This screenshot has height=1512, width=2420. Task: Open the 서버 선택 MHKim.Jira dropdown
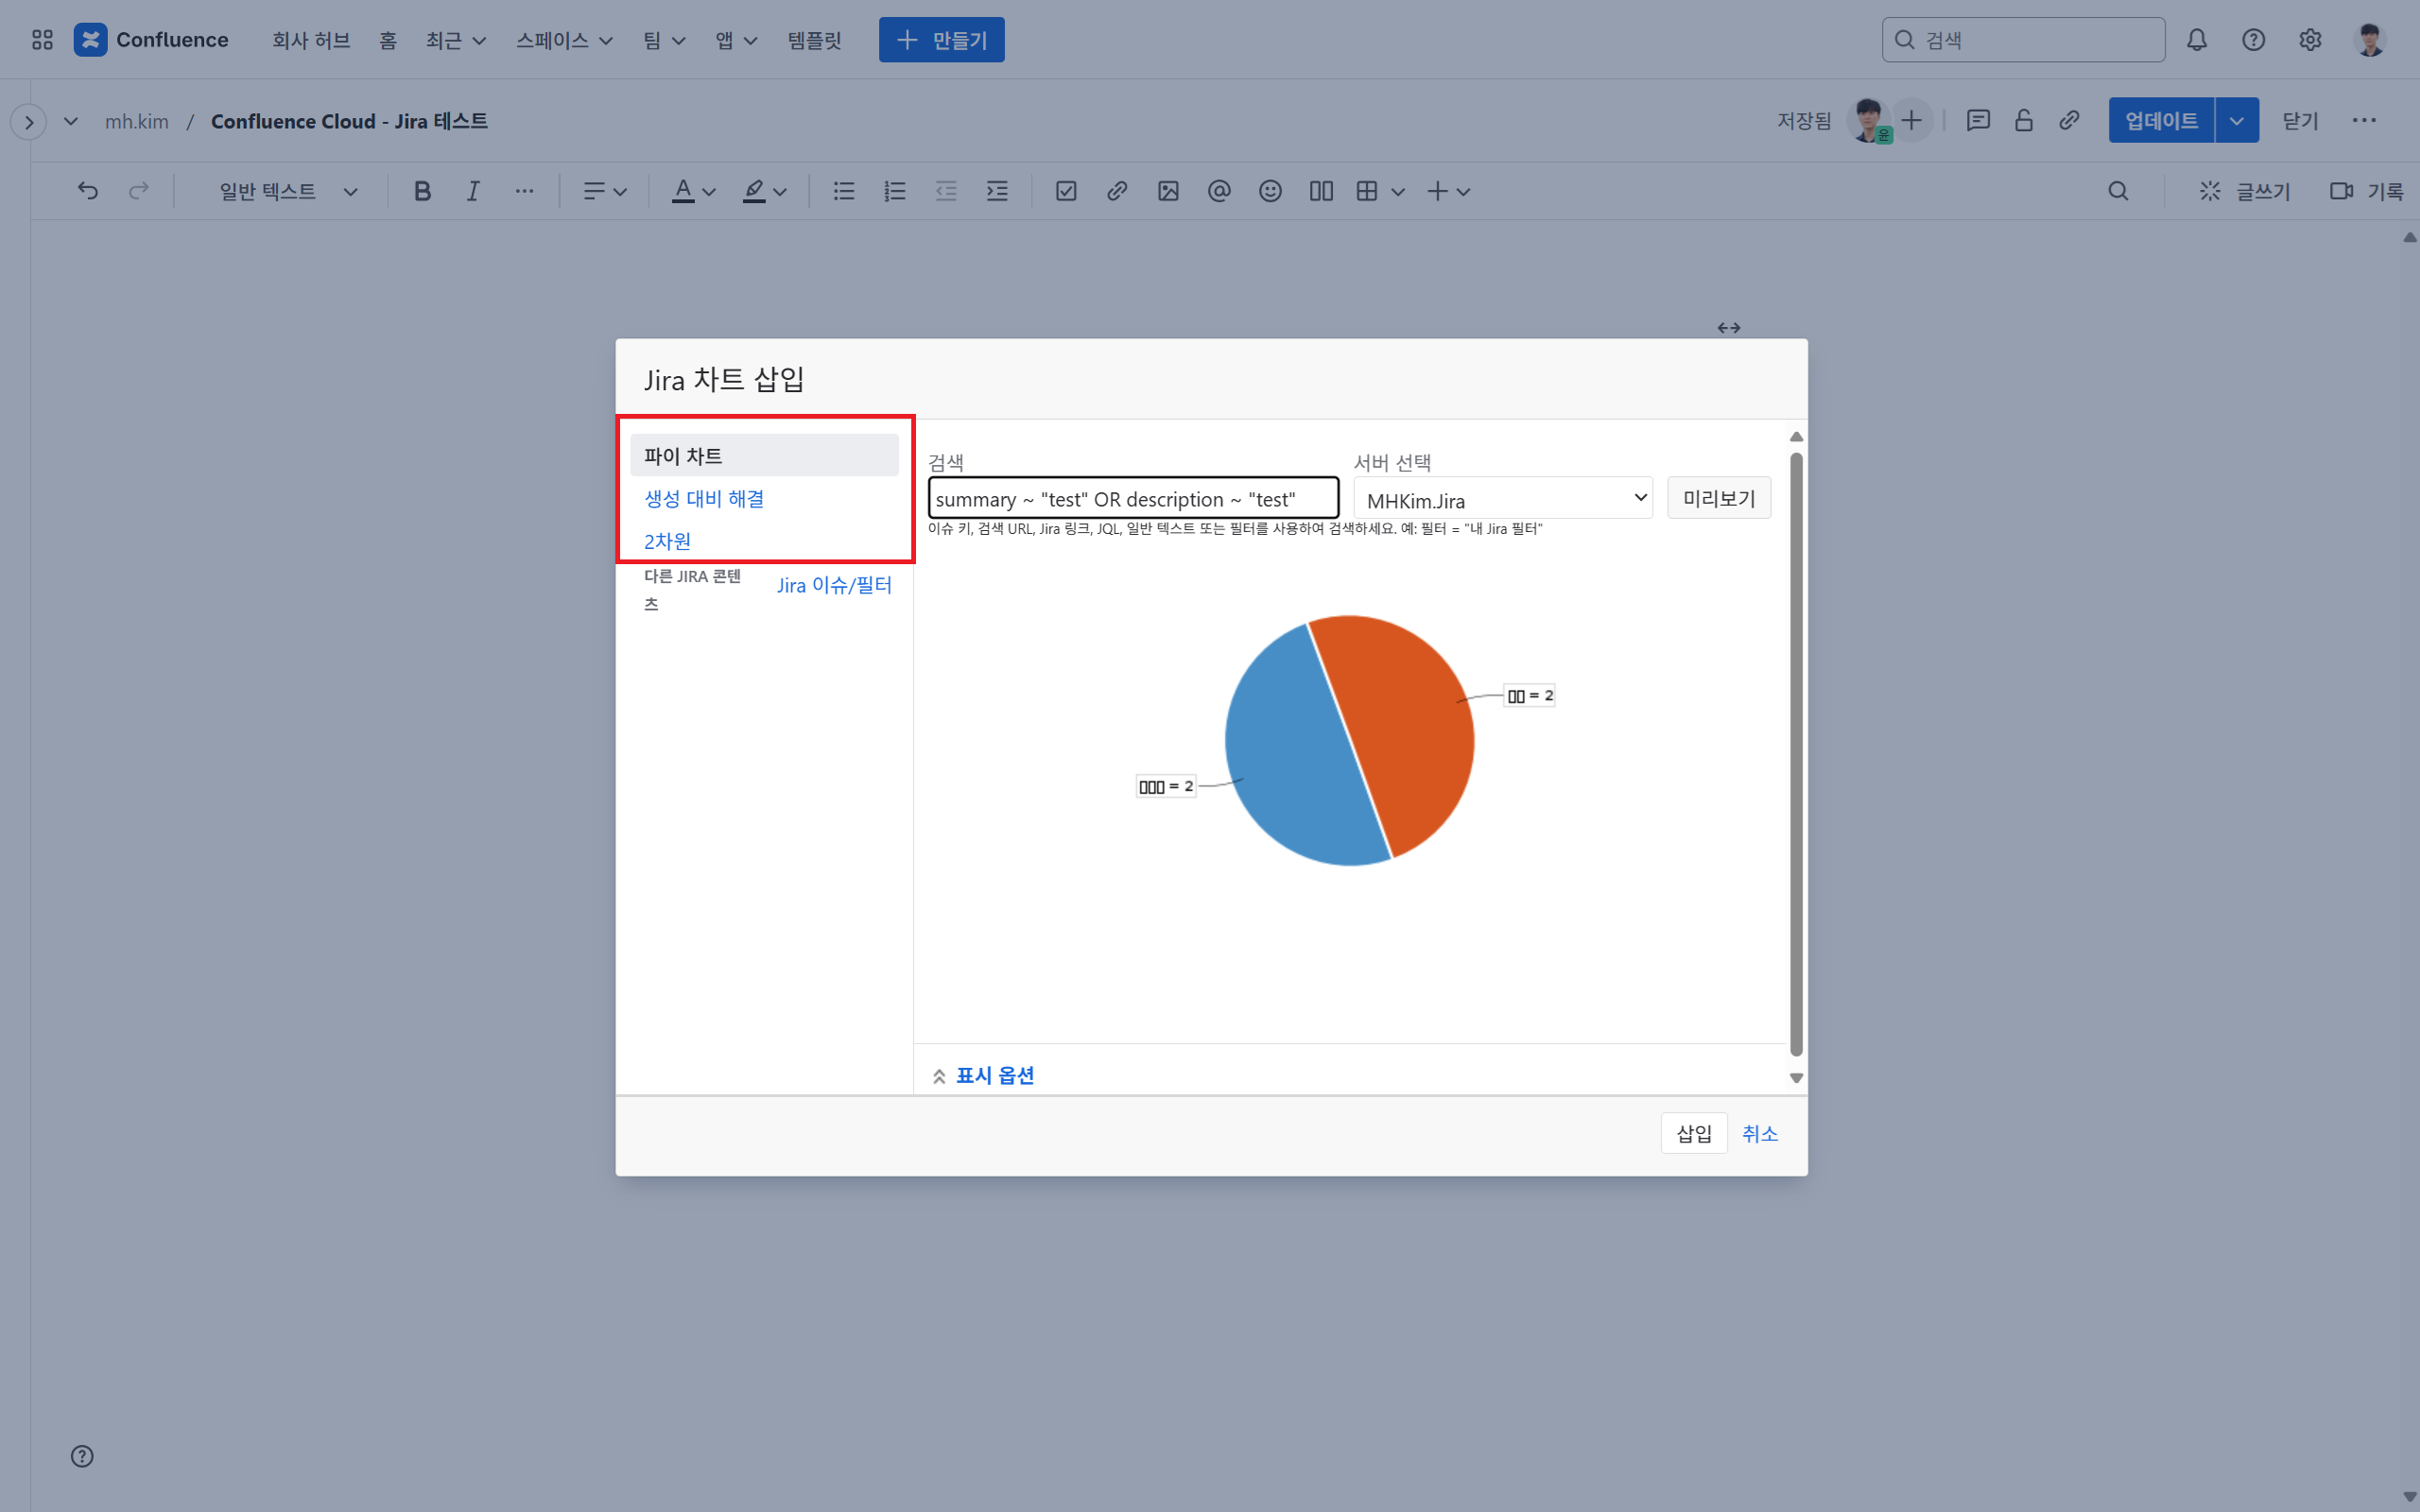tap(1503, 499)
